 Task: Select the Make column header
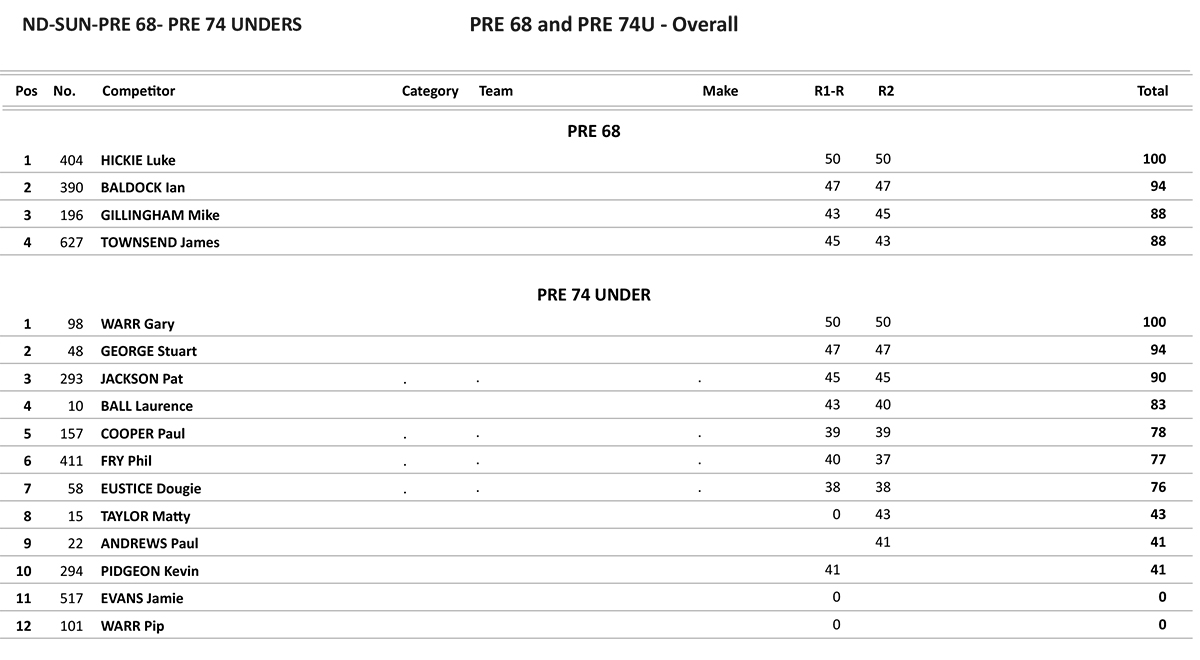pyautogui.click(x=720, y=91)
